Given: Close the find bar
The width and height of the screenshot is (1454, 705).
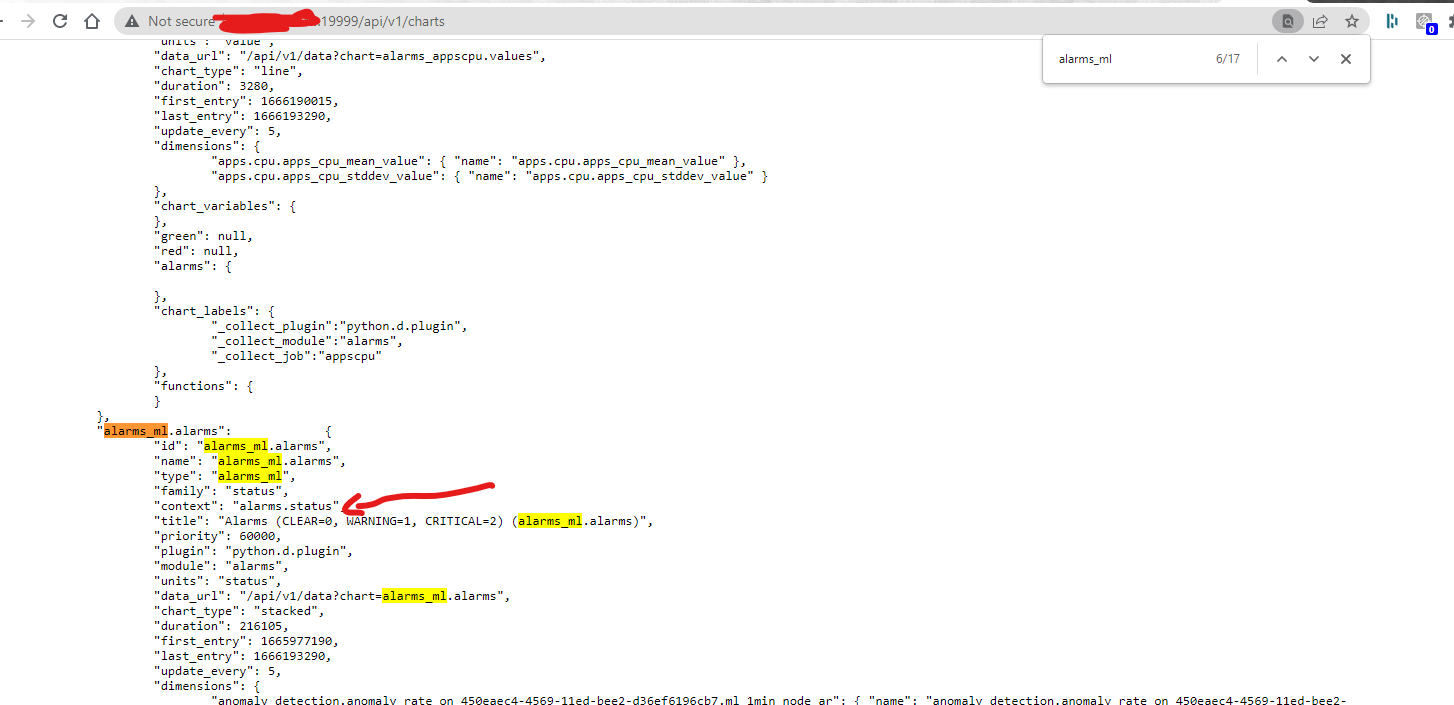Looking at the screenshot, I should coord(1345,58).
